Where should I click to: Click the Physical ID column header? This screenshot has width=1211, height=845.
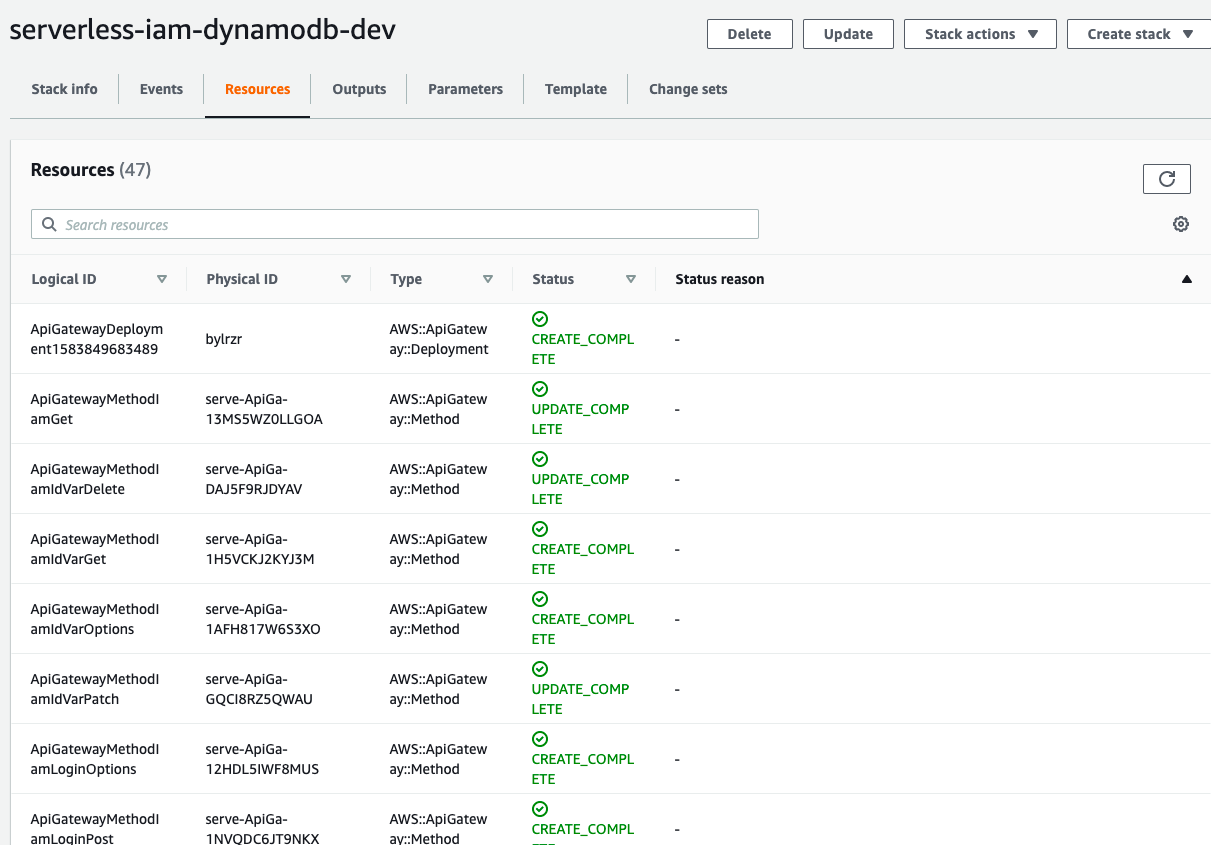242,279
